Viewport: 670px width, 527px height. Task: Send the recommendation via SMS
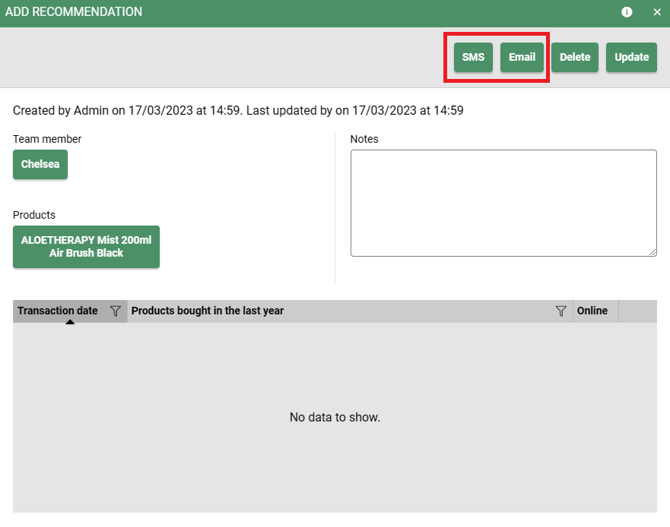[473, 57]
